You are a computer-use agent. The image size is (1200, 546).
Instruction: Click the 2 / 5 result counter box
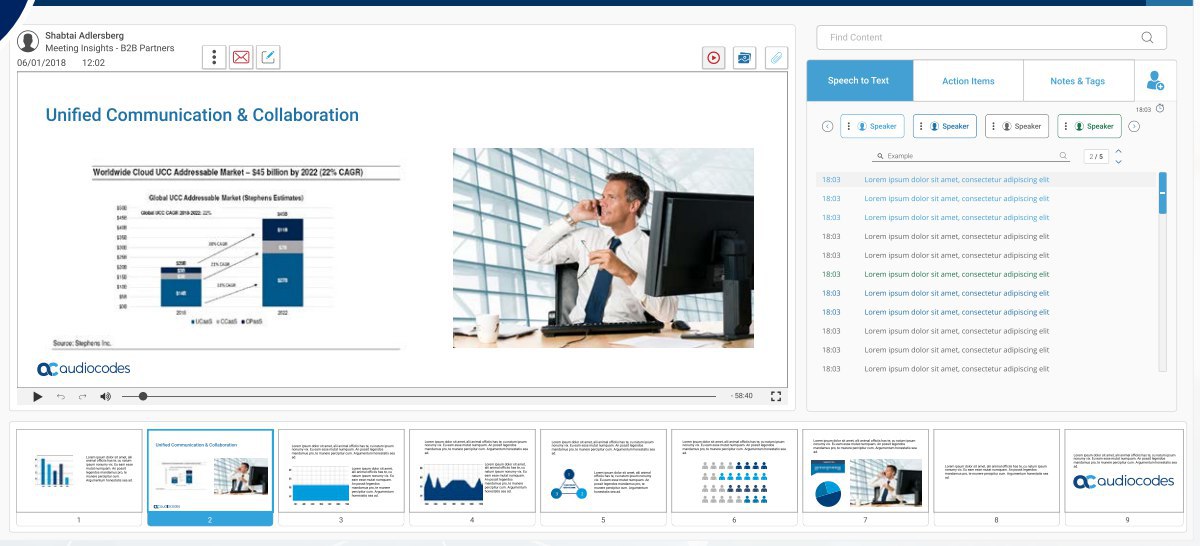tap(1097, 156)
